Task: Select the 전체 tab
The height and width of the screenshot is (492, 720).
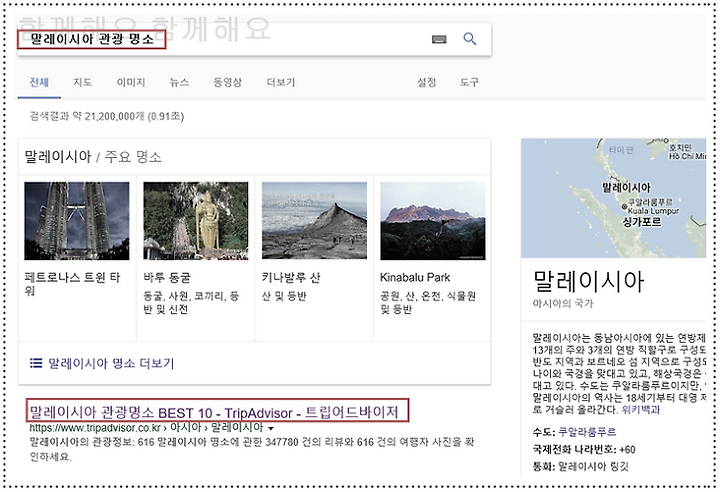Action: pyautogui.click(x=39, y=82)
